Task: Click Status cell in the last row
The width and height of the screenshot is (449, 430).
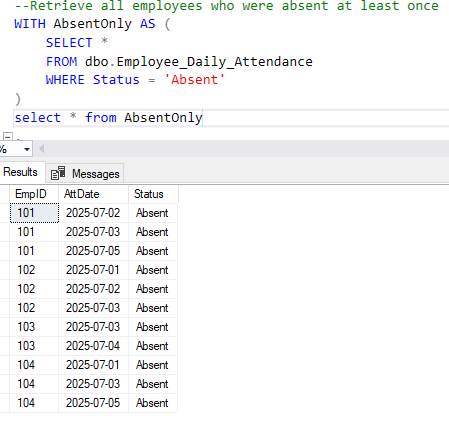Action: click(153, 403)
